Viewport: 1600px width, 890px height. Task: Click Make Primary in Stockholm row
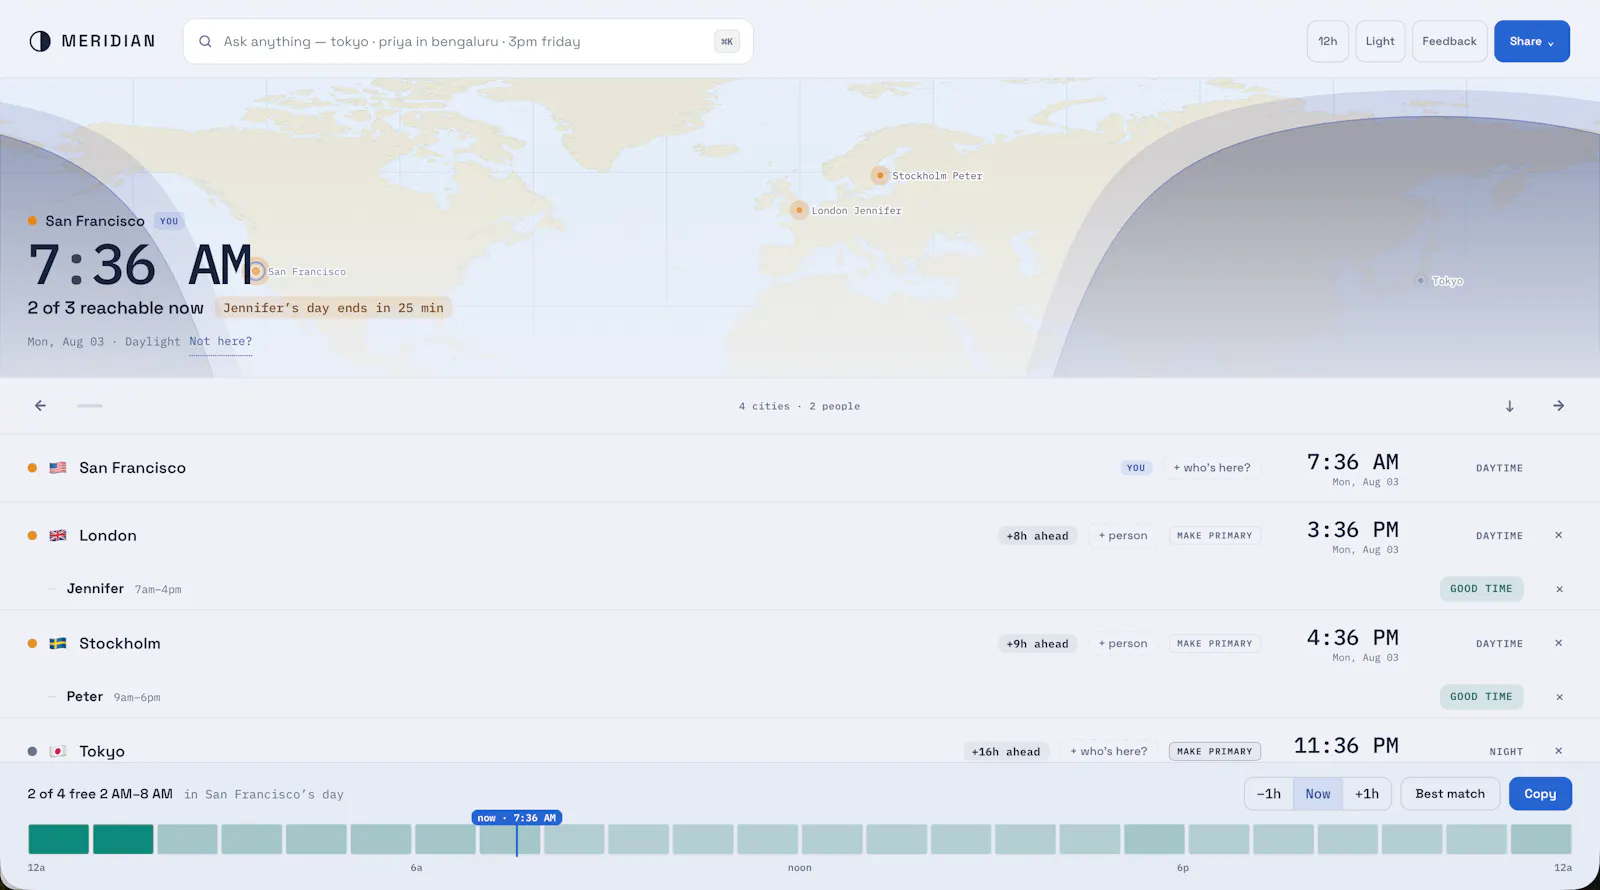coord(1215,644)
